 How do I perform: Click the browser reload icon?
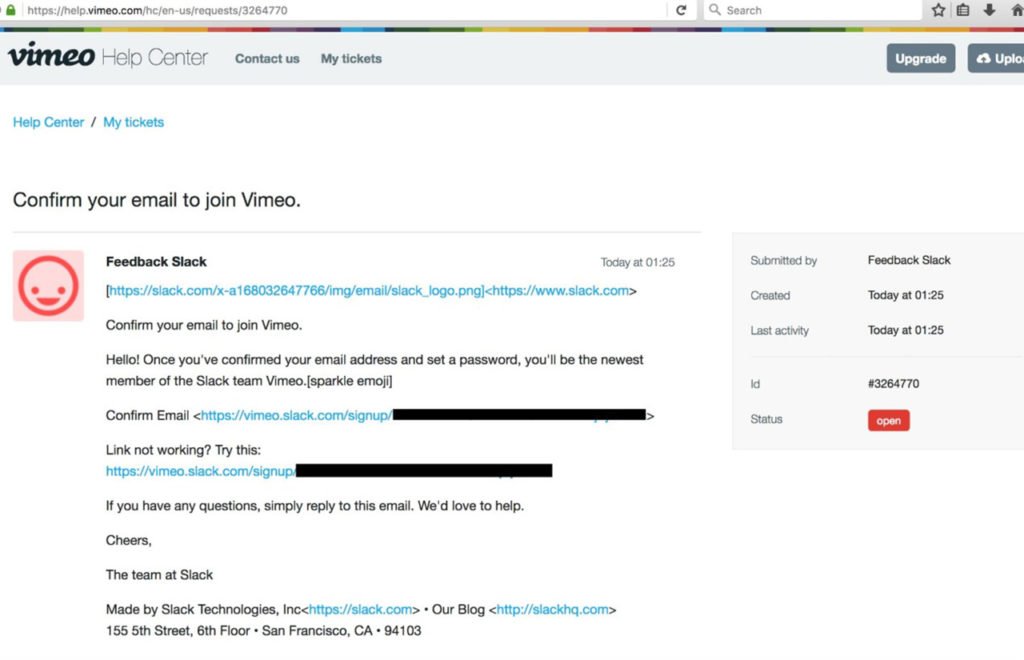coord(681,10)
